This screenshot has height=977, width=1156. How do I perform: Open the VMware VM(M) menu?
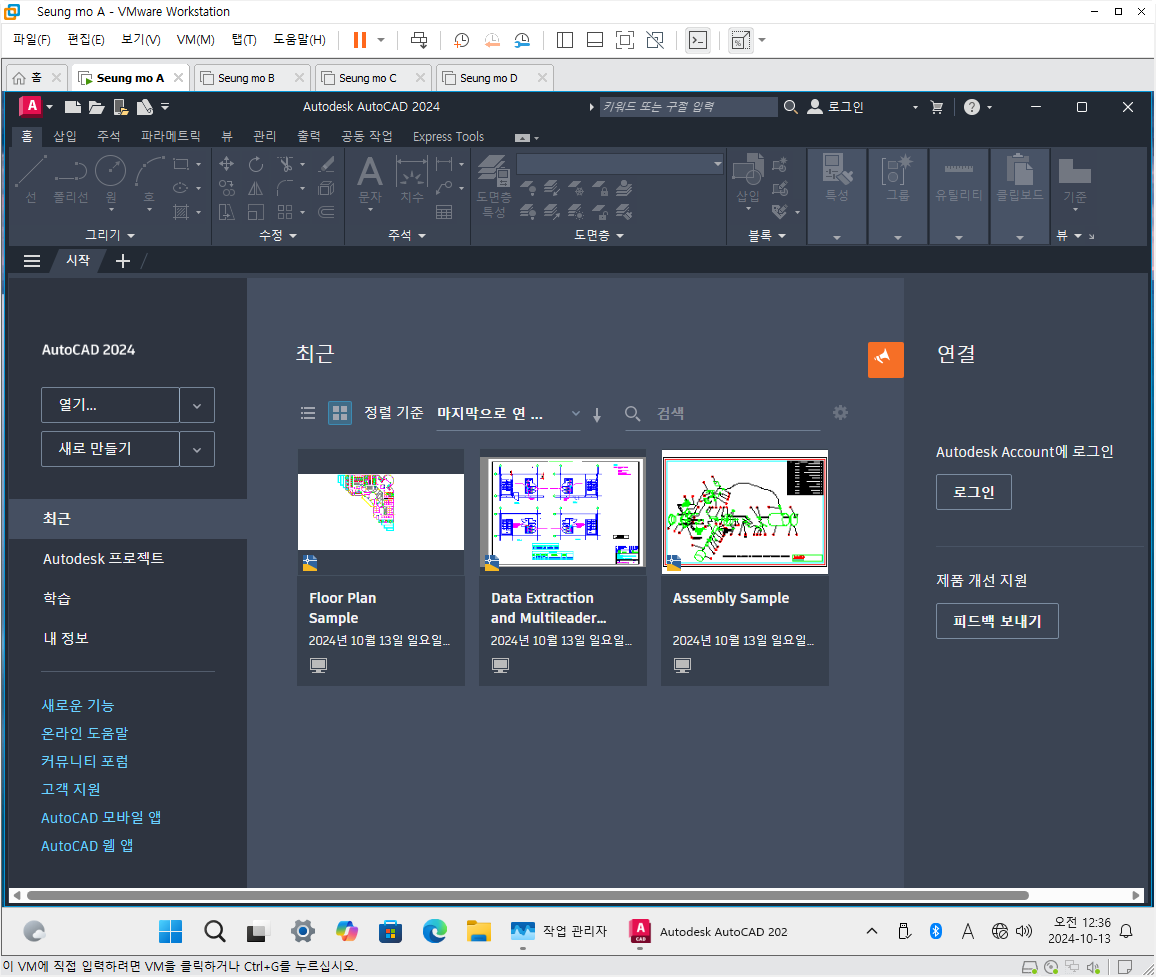[195, 40]
